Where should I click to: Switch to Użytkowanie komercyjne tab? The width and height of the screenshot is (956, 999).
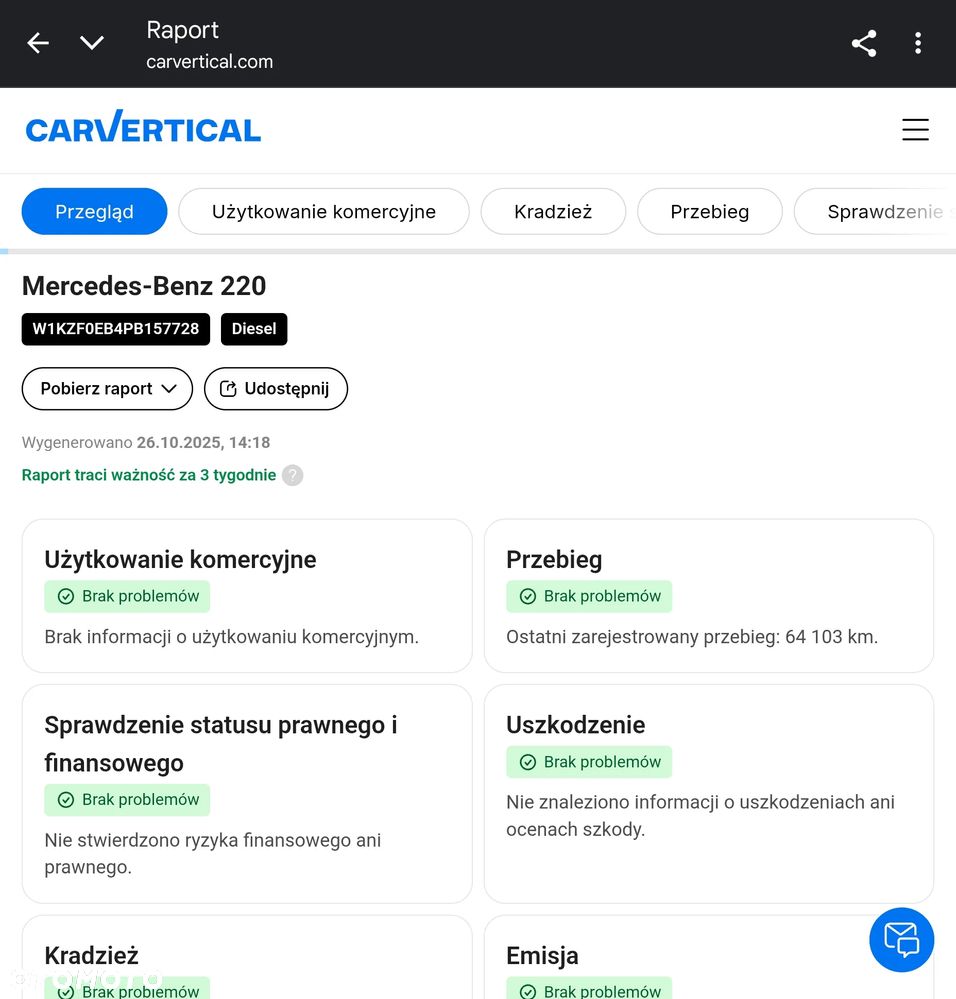pos(324,211)
